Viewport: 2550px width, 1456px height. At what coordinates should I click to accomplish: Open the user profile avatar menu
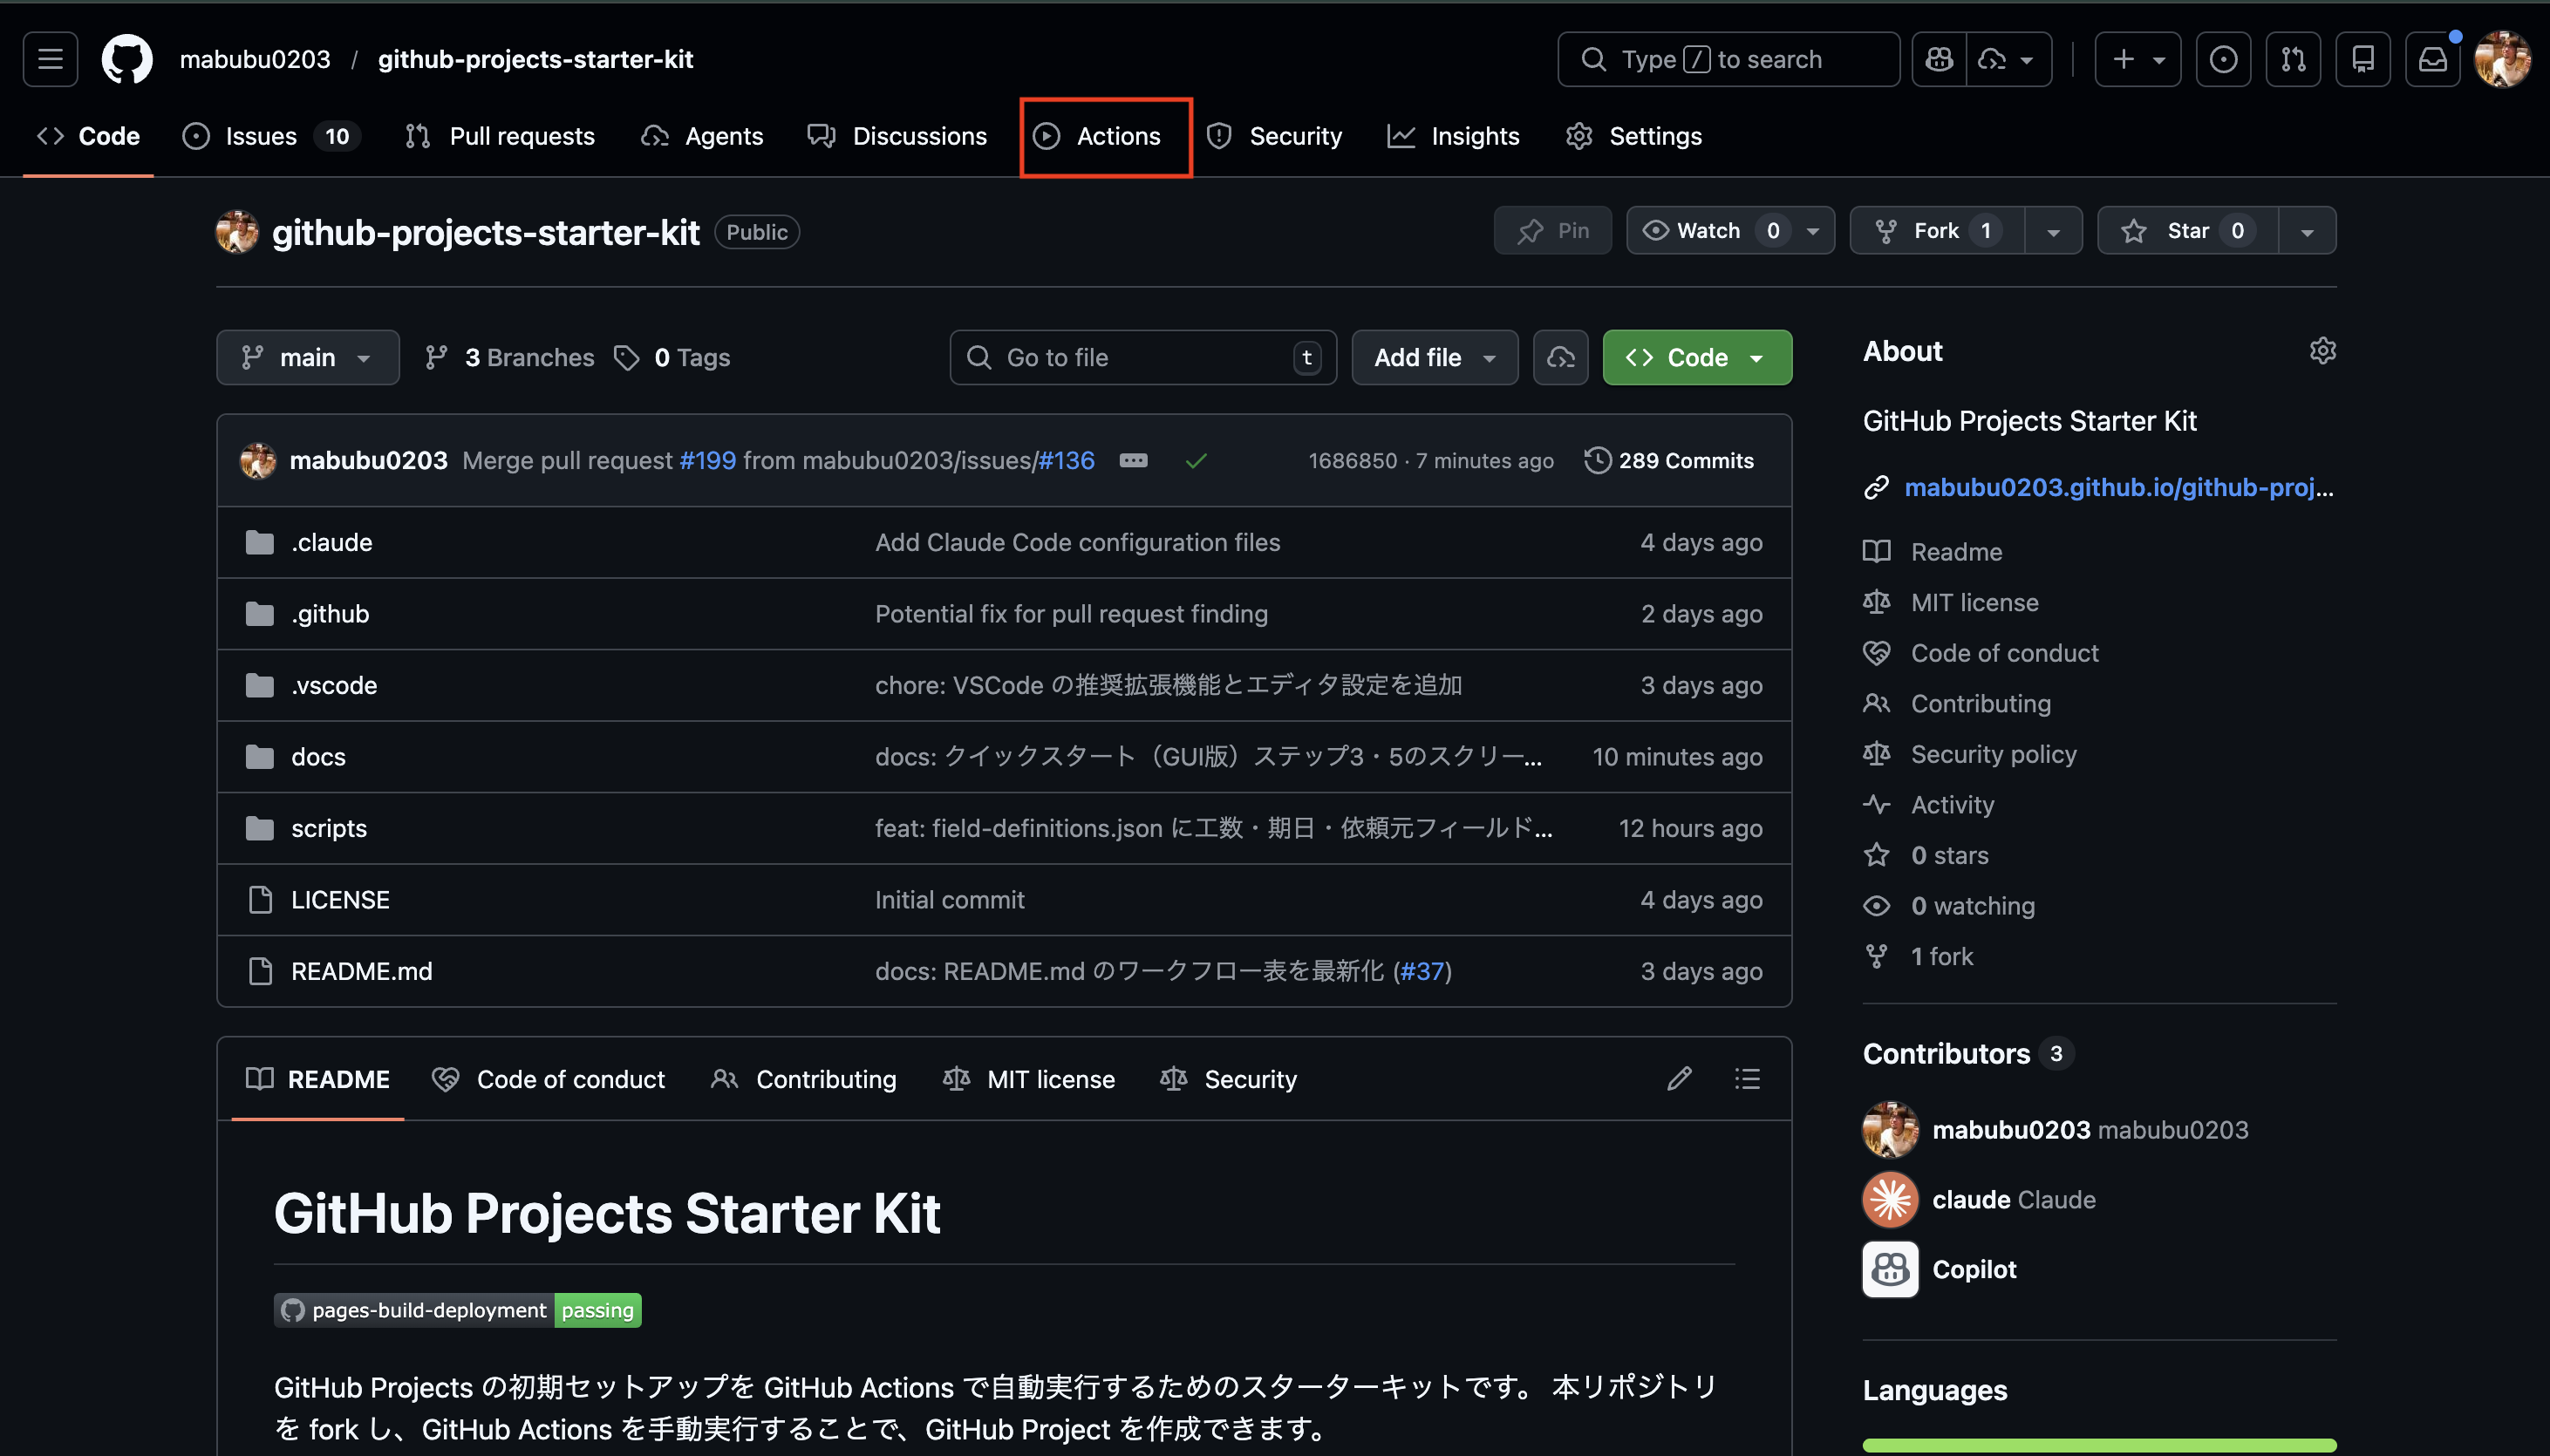coord(2501,59)
